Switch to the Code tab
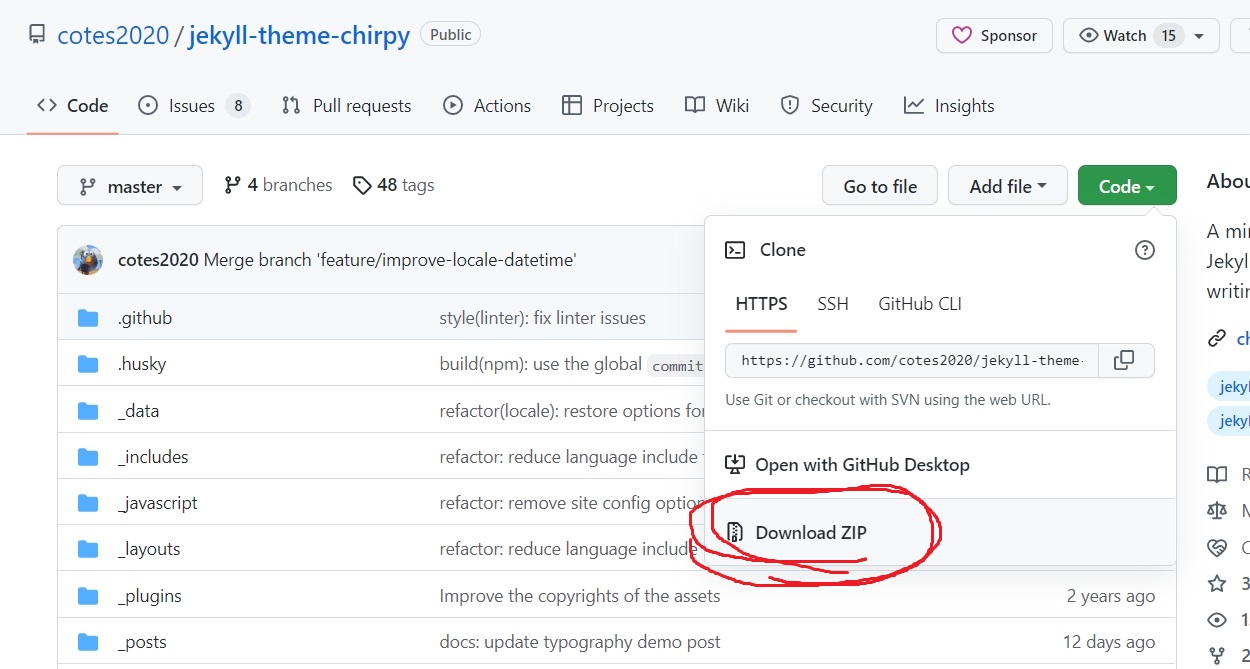This screenshot has height=669, width=1250. click(x=73, y=105)
